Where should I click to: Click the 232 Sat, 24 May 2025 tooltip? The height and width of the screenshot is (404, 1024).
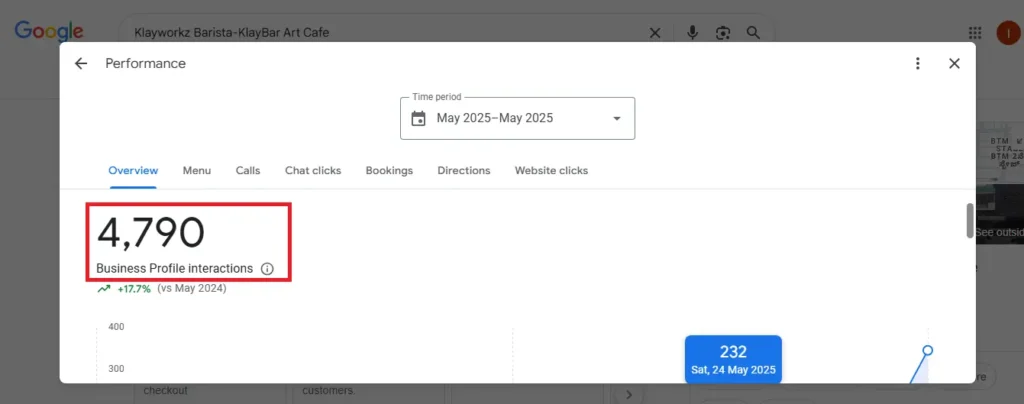pos(733,359)
